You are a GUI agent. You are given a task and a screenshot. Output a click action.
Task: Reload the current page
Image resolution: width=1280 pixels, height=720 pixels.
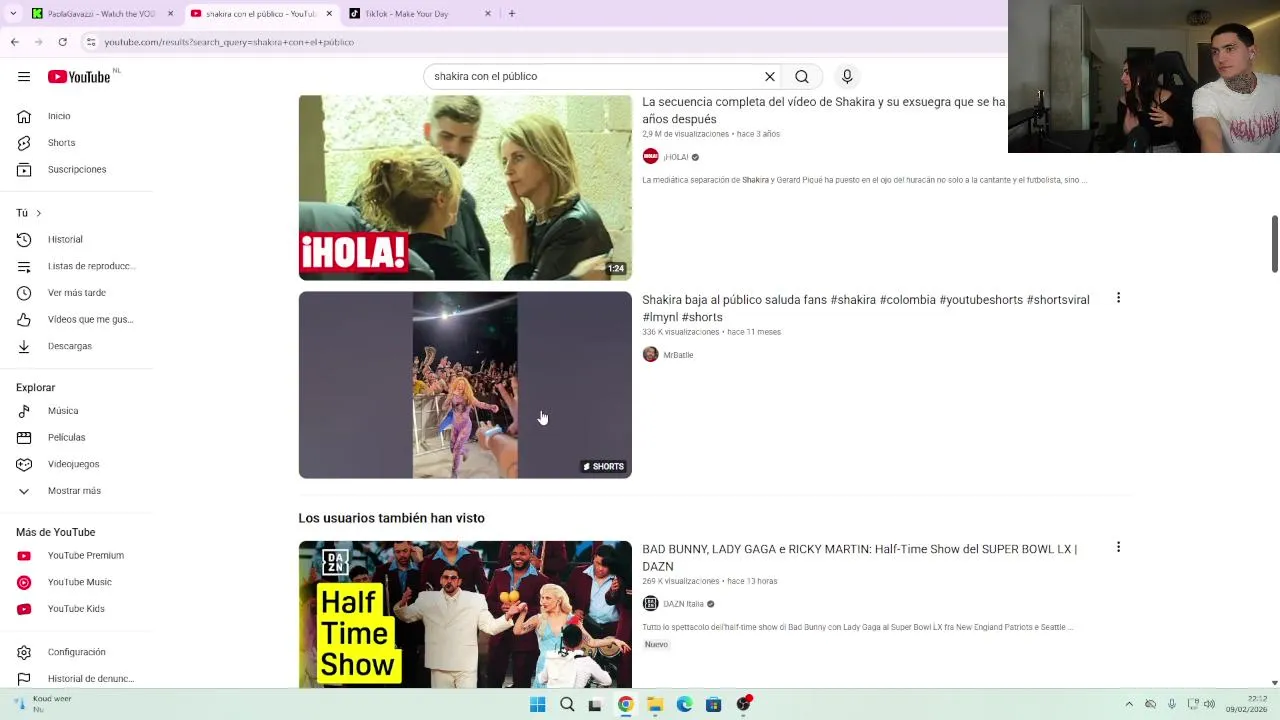[63, 42]
